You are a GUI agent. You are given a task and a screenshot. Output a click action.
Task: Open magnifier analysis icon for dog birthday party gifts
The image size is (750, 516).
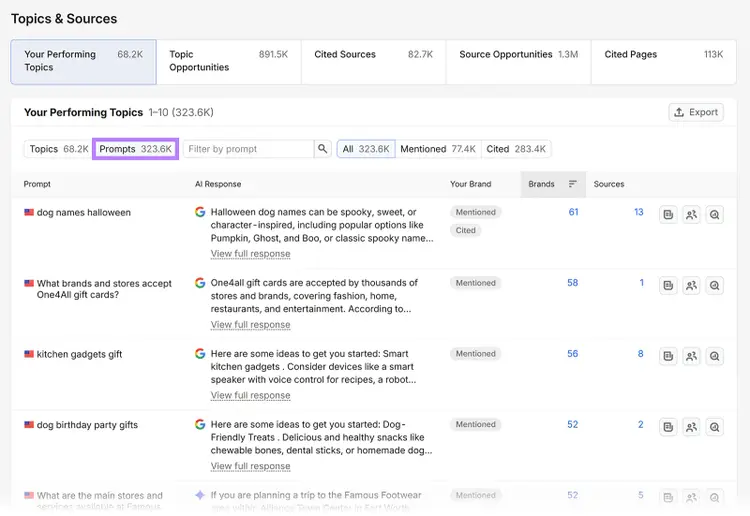[x=715, y=427]
